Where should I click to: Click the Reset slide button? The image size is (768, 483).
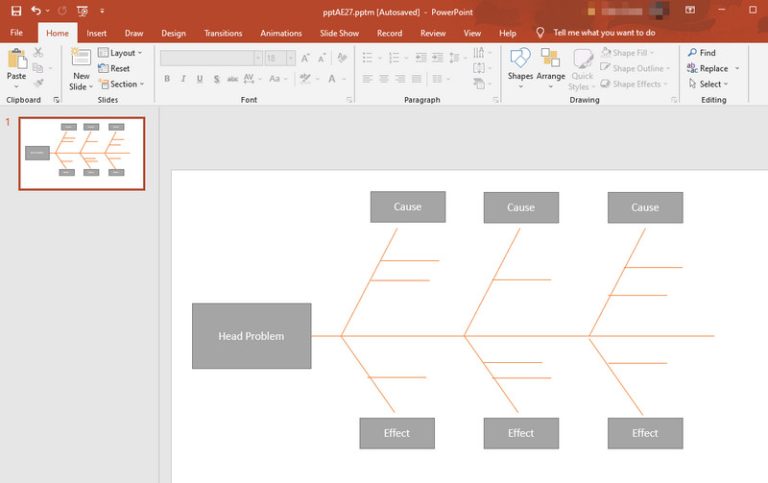(114, 69)
